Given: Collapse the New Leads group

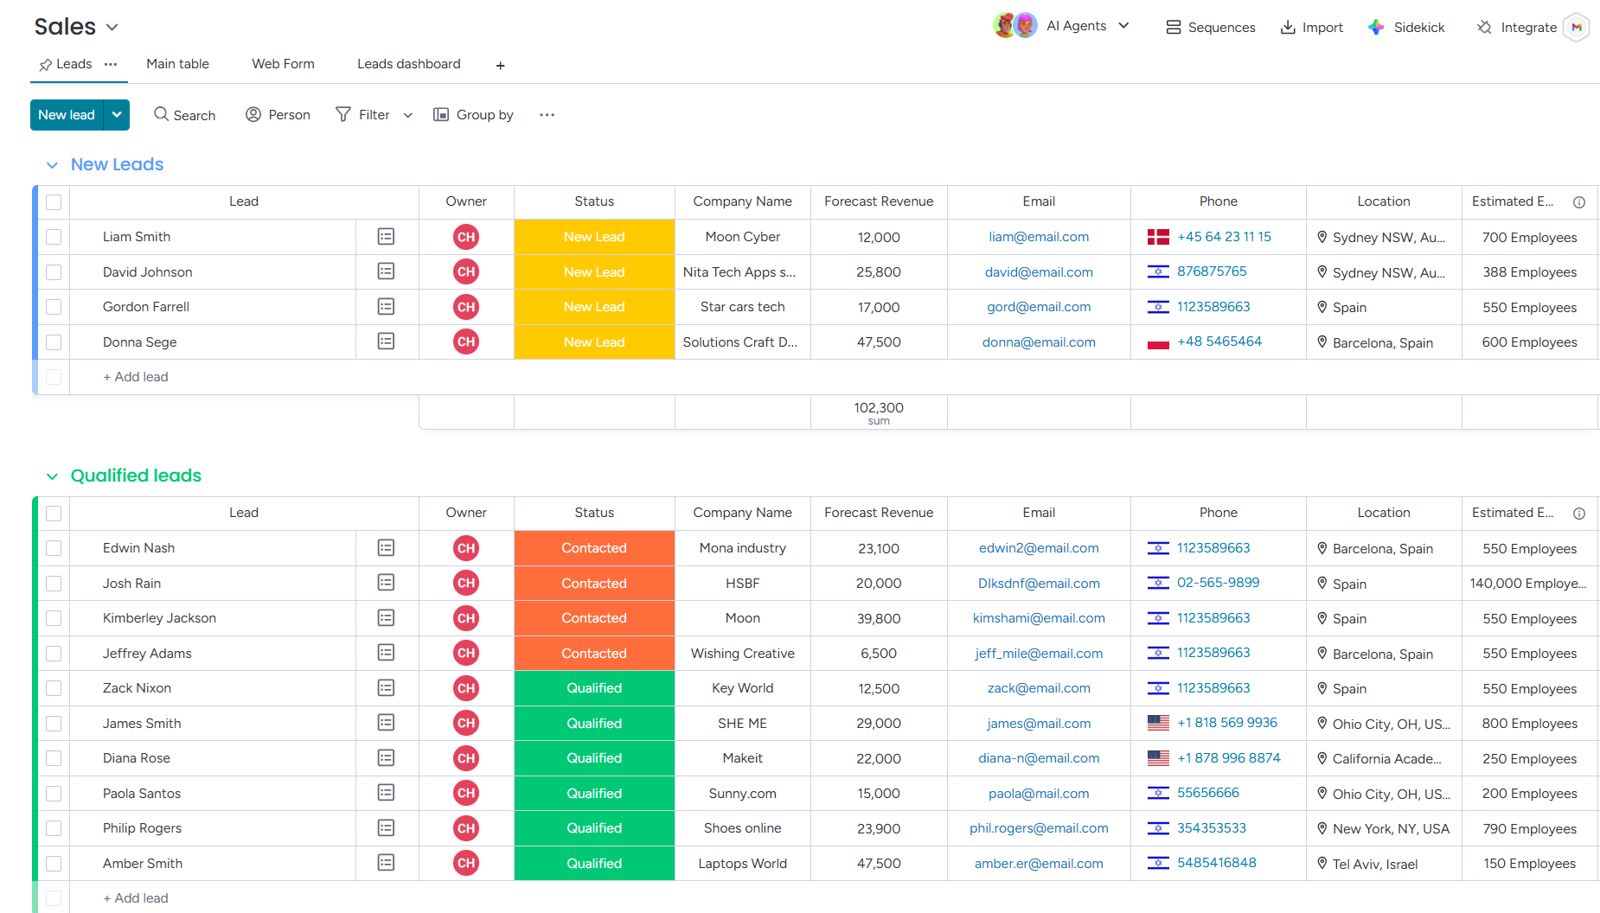Looking at the screenshot, I should [x=52, y=165].
